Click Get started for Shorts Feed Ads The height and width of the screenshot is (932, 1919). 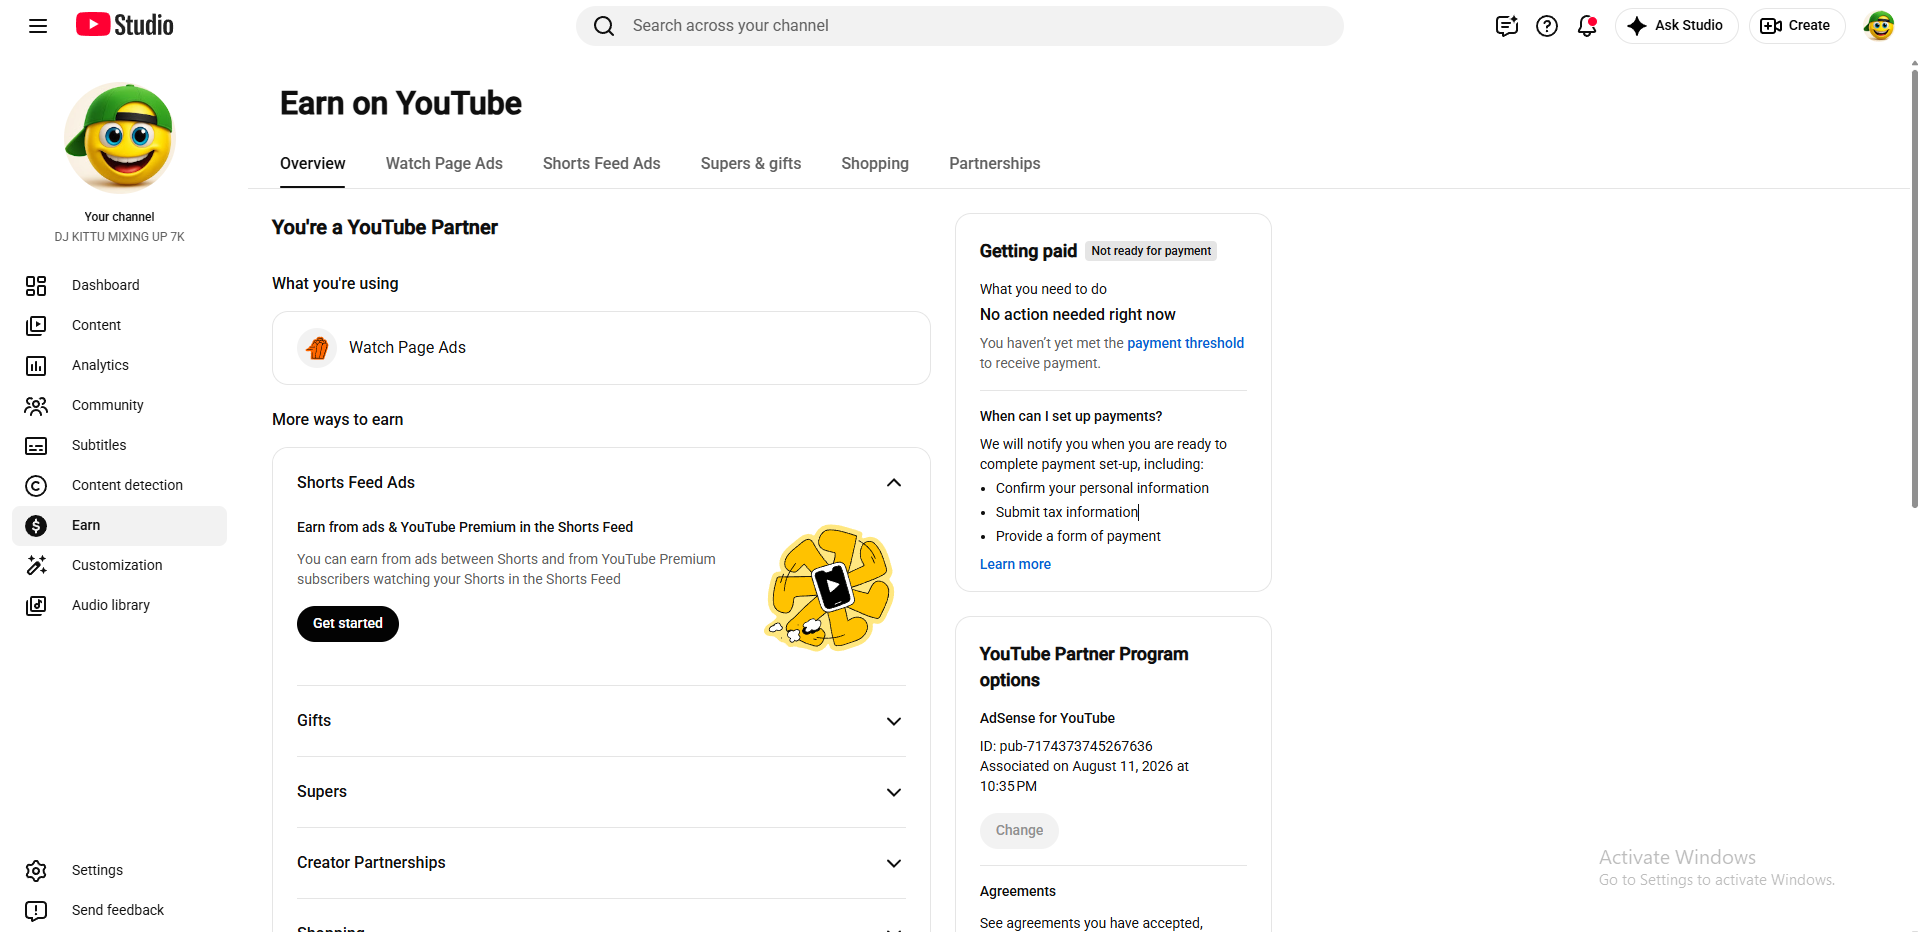click(x=348, y=624)
